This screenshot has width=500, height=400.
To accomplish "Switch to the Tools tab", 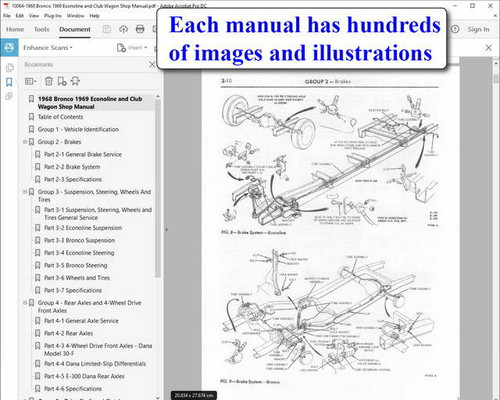I will click(42, 29).
